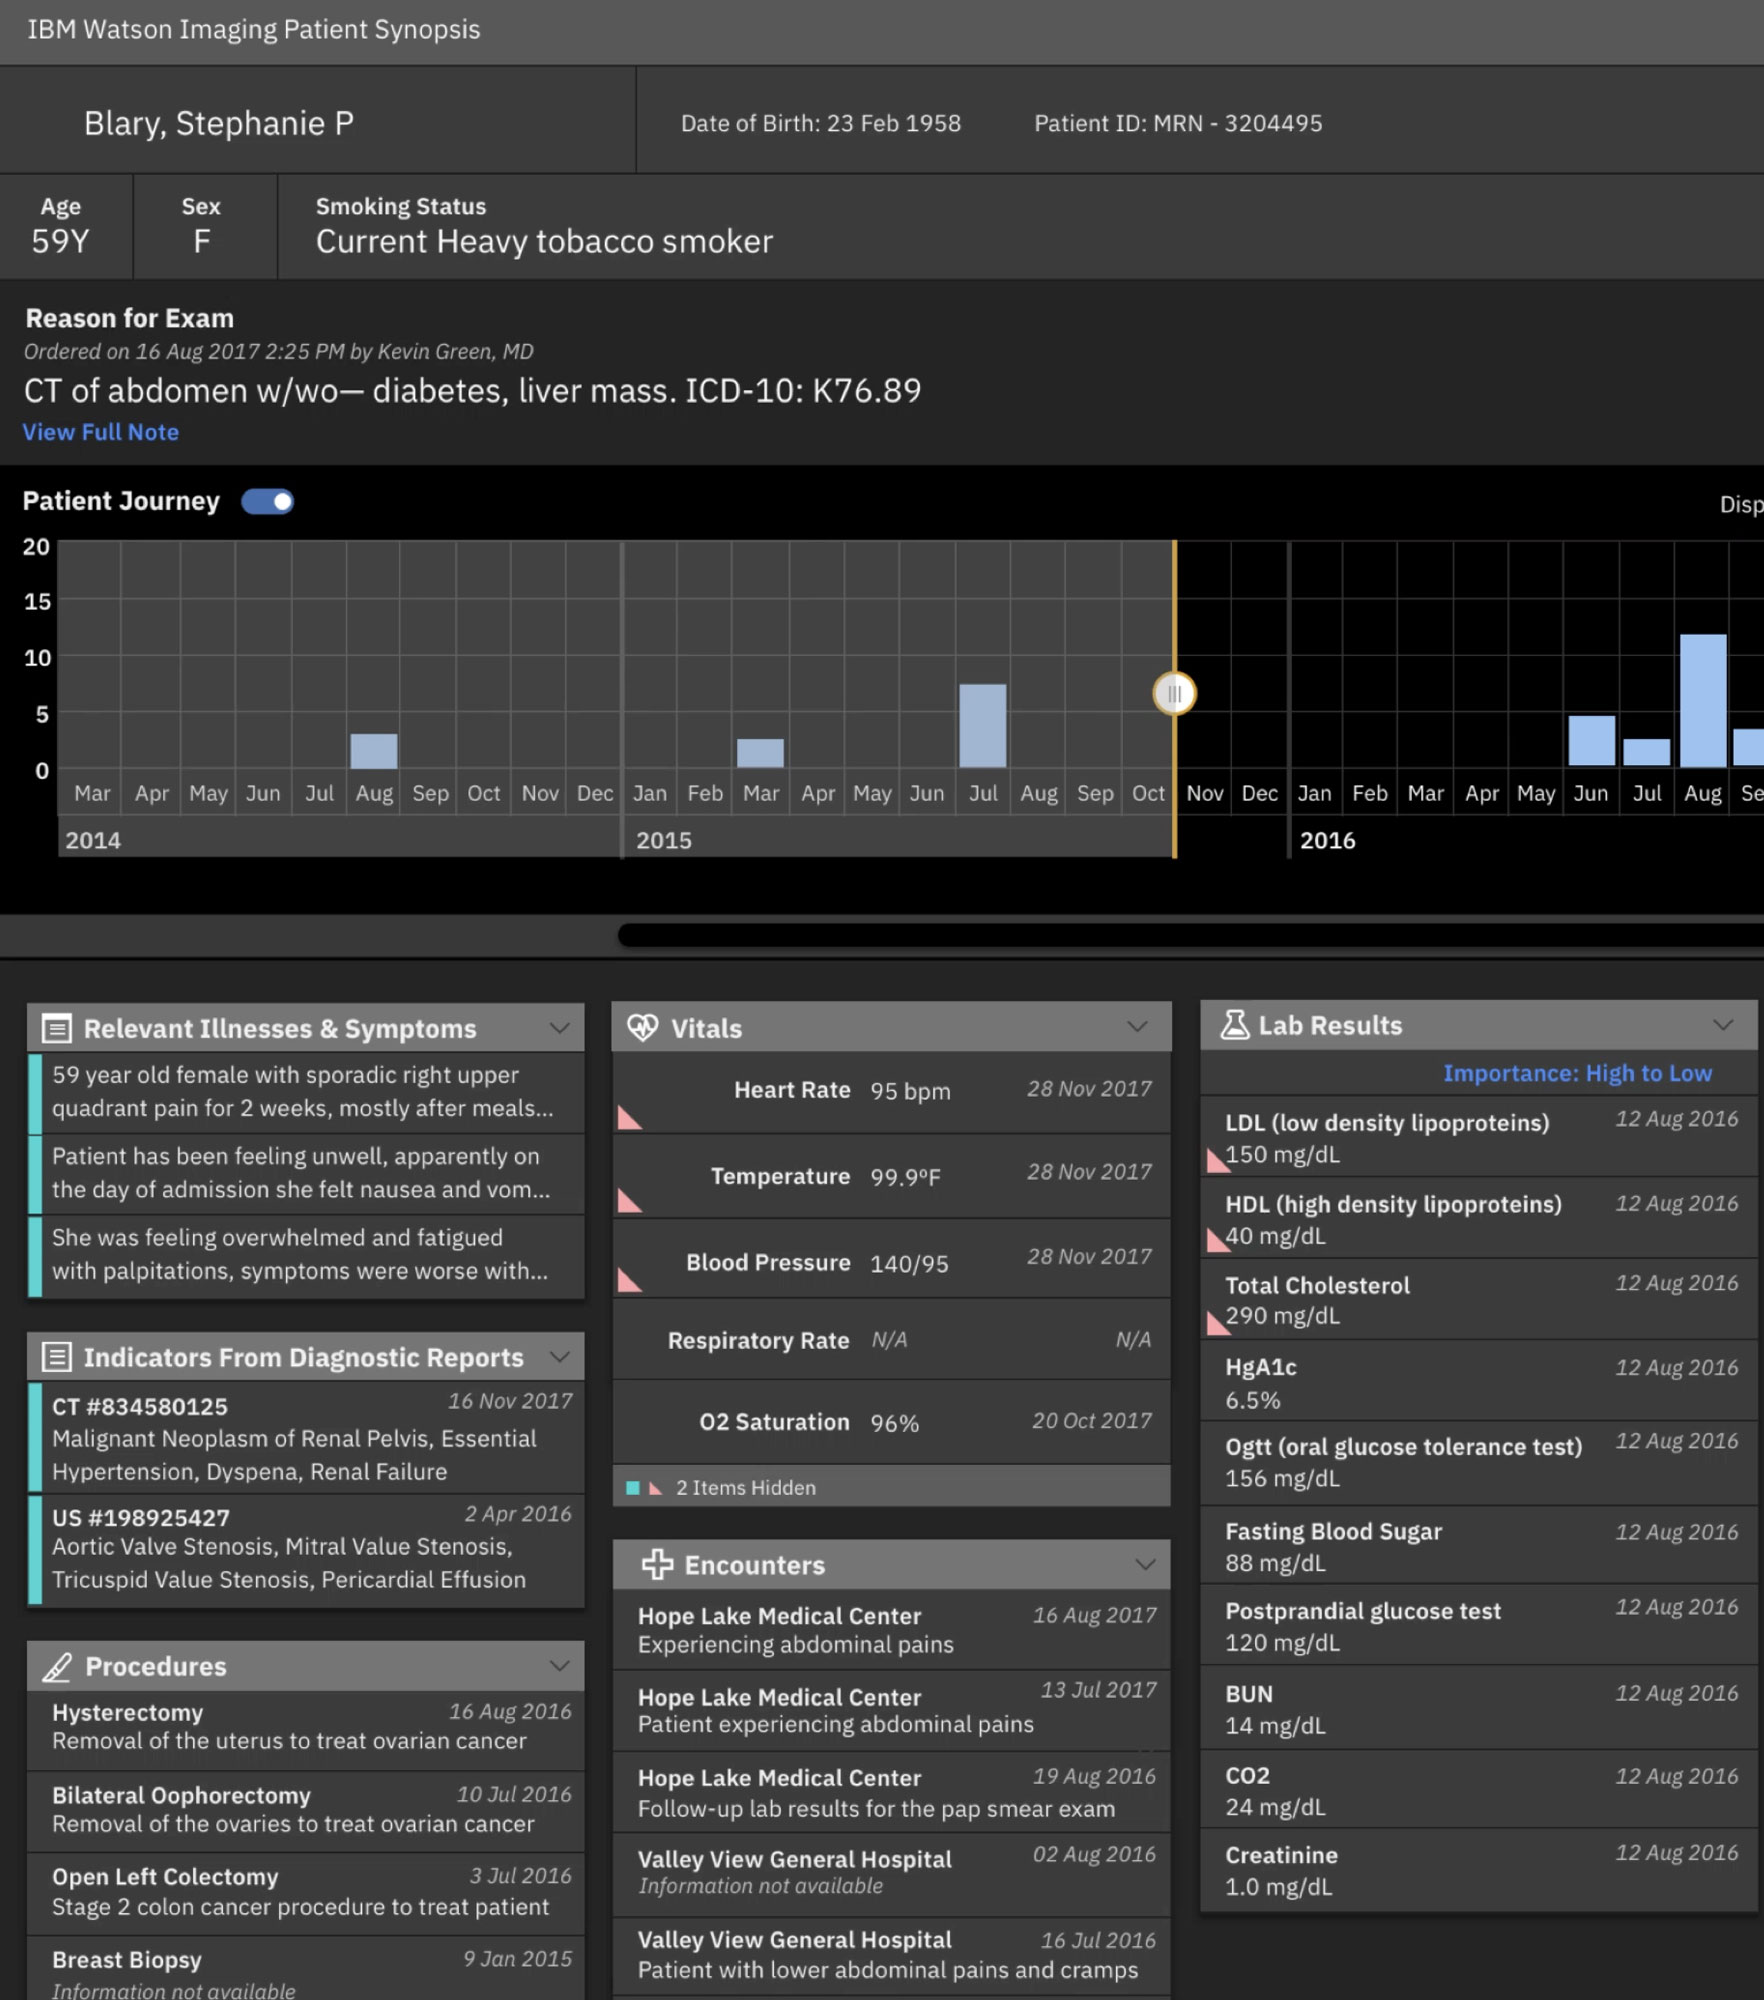
Task: Click the Creatinine 1.0 mg/dL lab result
Action: (x=1478, y=1870)
